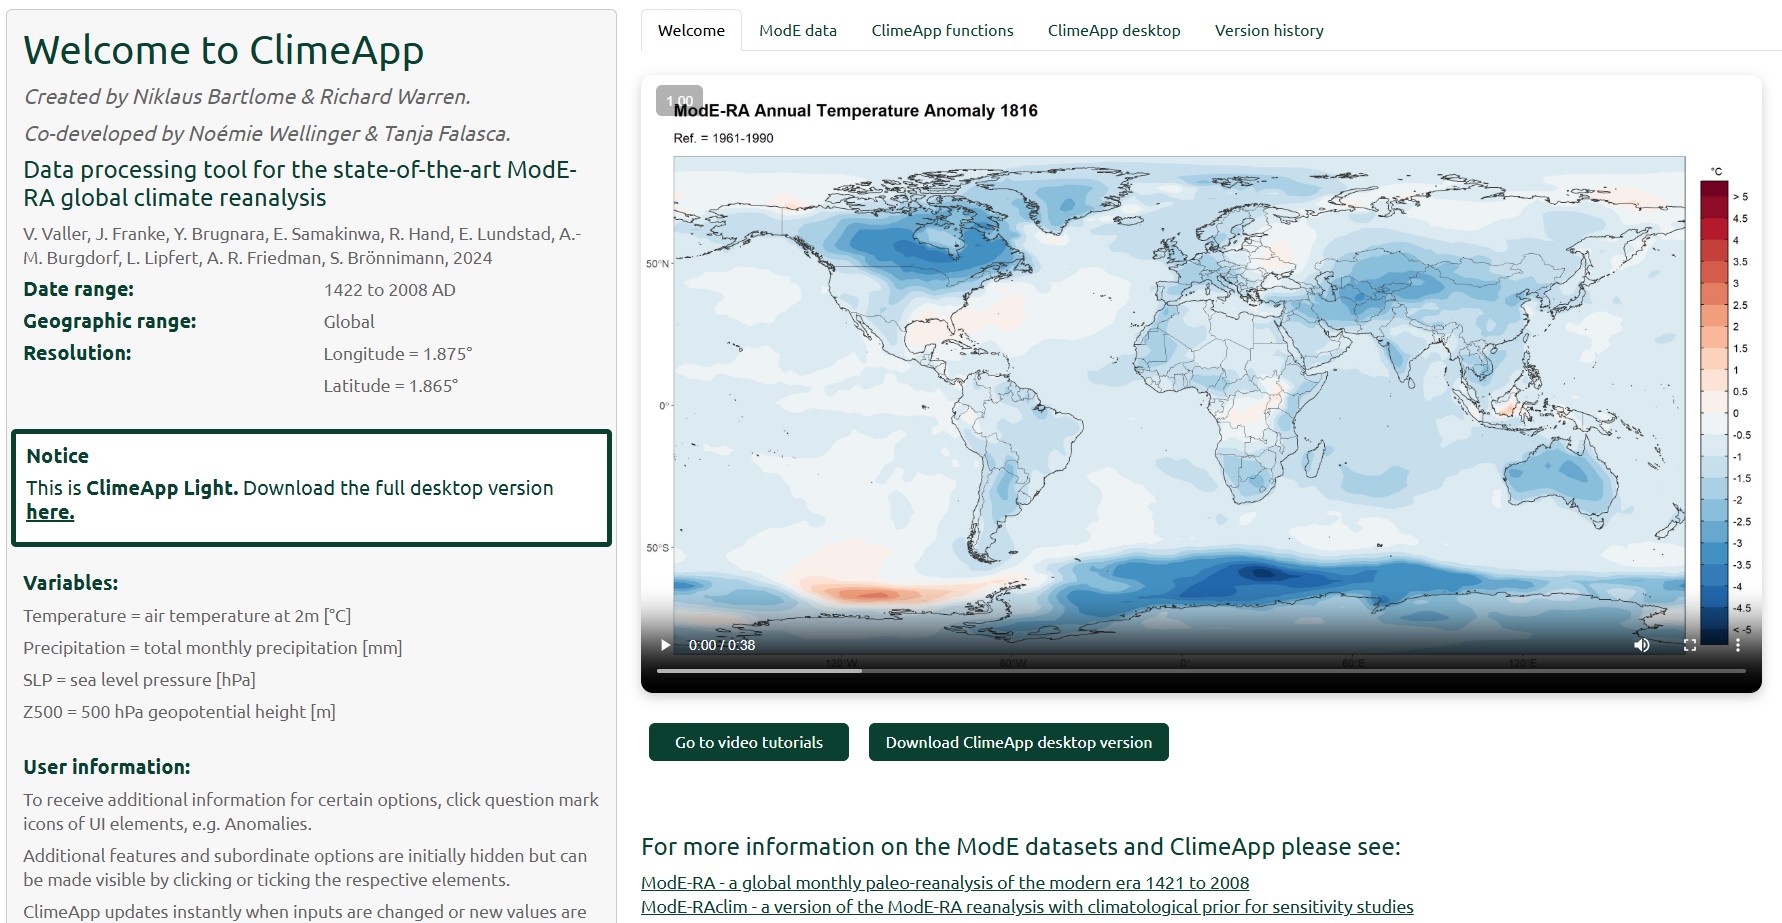This screenshot has width=1782, height=923.
Task: Open the Version history tab
Action: [x=1268, y=30]
